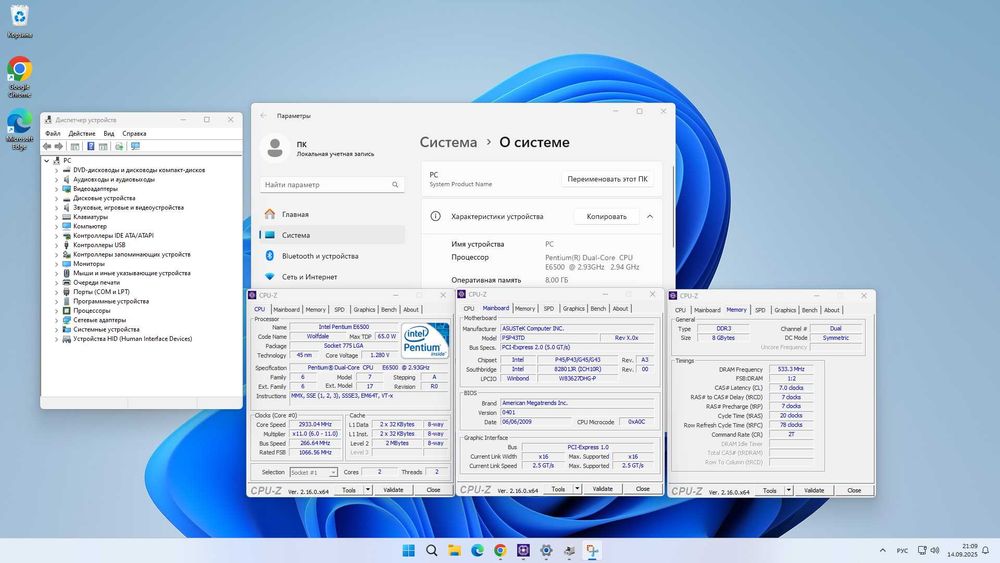Viewport: 1000px width, 563px height.
Task: Select Устройства HID row in Device Manager
Action: tap(132, 339)
